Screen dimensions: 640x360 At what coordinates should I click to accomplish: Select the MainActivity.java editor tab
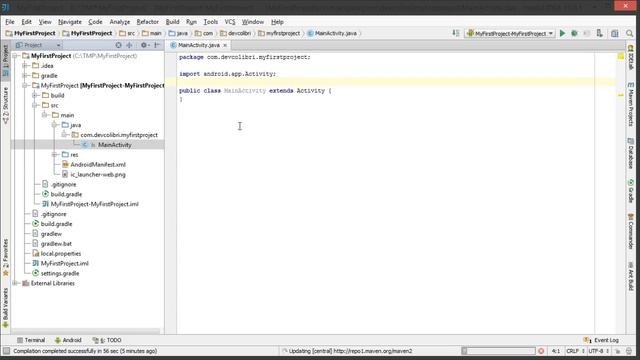(x=198, y=45)
